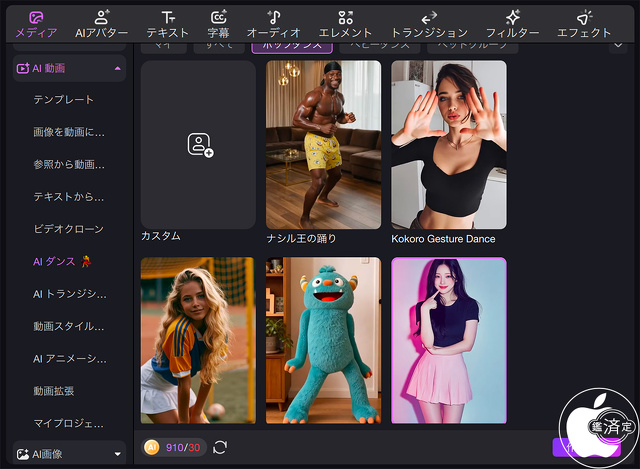Screen dimensions: 640x469
Task: Switch to the テキスト tab
Action: pos(167,24)
